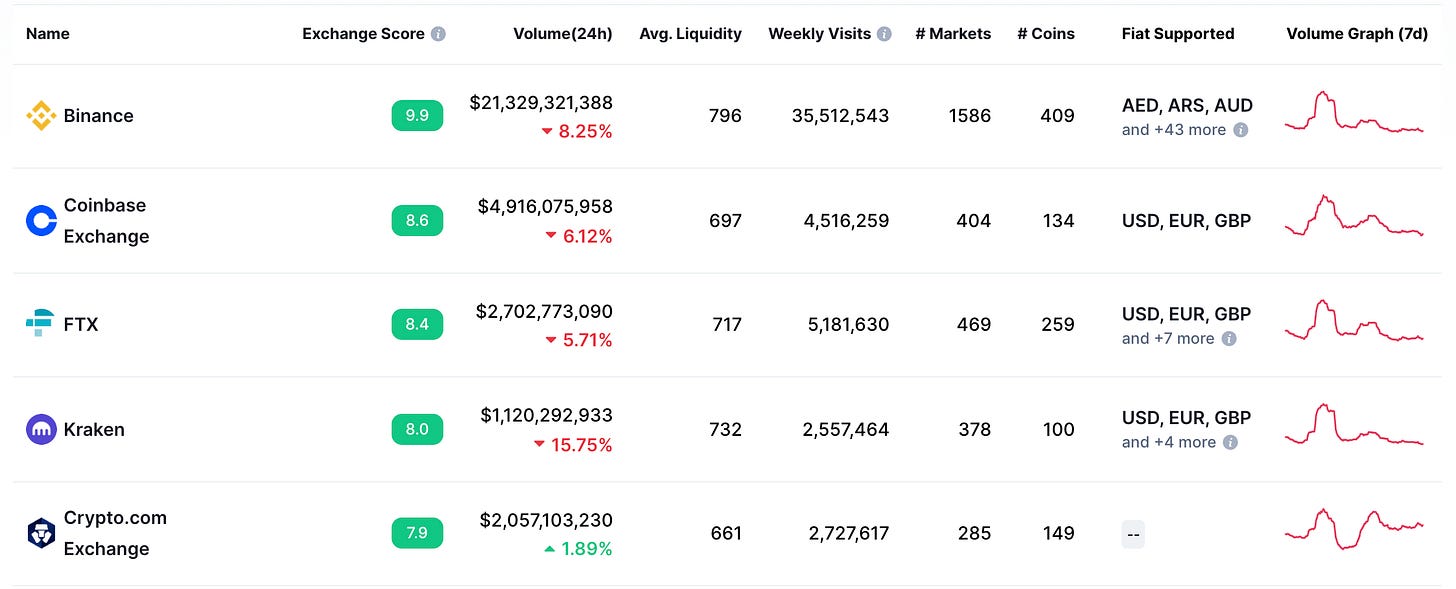The height and width of the screenshot is (589, 1456).
Task: Click the 8.4 score badge for FTX
Action: pyautogui.click(x=417, y=325)
